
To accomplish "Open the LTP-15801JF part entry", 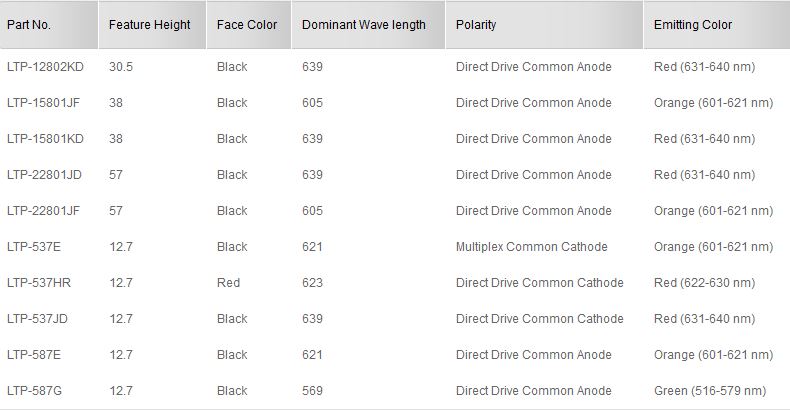I will (45, 103).
